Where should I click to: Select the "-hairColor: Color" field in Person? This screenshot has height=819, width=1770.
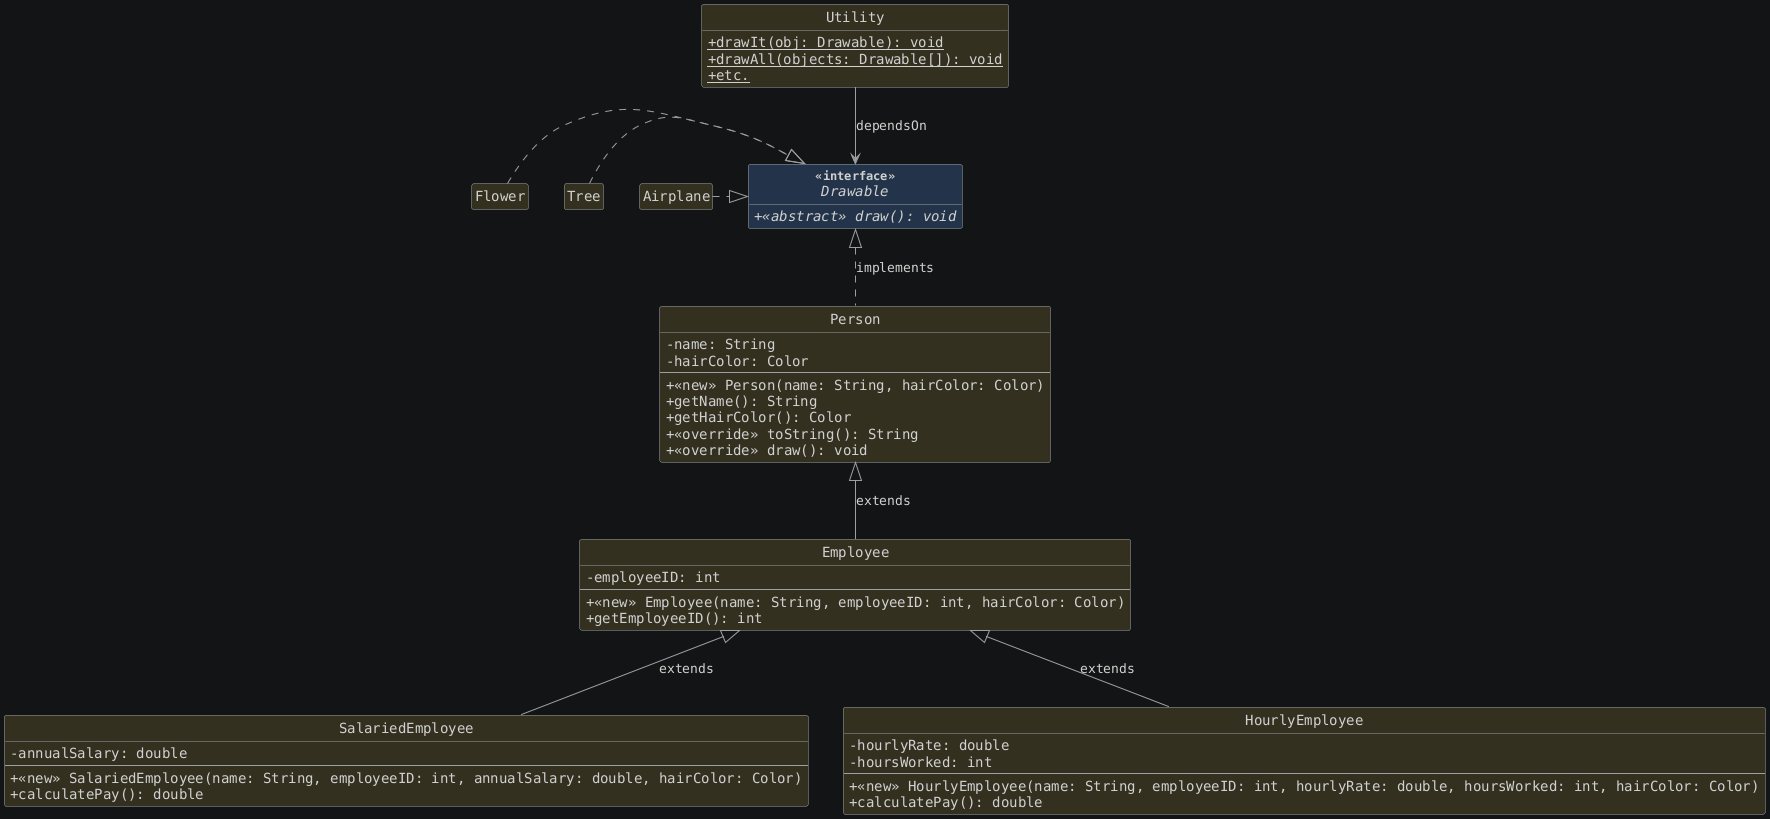point(737,362)
